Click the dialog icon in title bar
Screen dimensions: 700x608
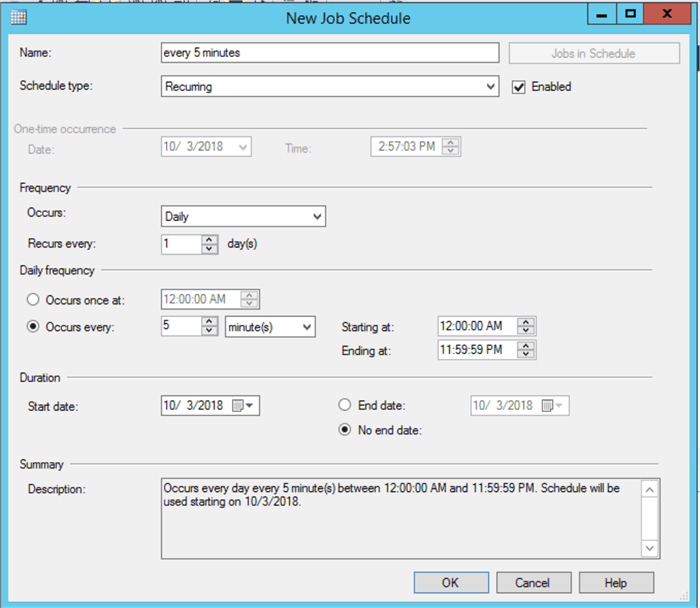click(18, 17)
